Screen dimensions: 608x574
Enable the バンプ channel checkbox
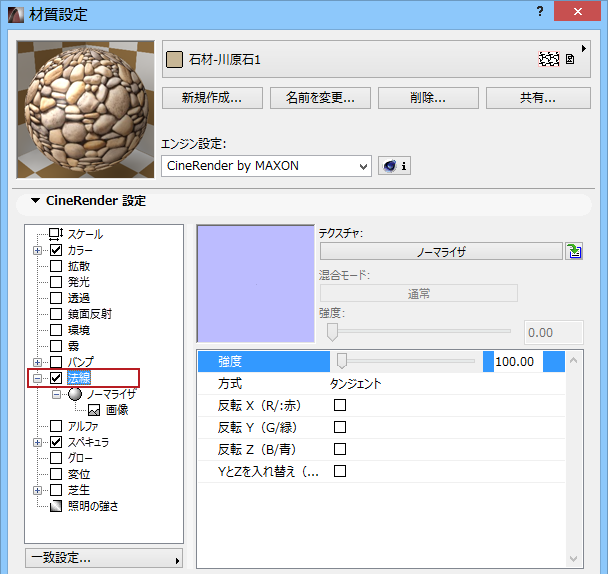tap(56, 362)
